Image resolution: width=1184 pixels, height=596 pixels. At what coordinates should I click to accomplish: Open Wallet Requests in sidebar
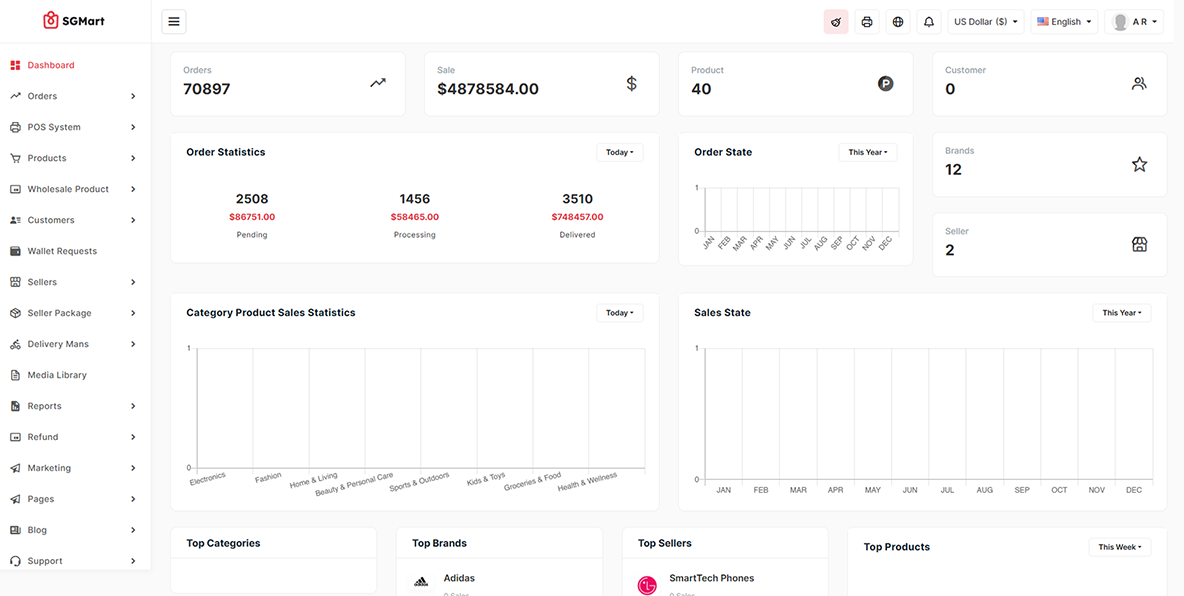coord(62,251)
